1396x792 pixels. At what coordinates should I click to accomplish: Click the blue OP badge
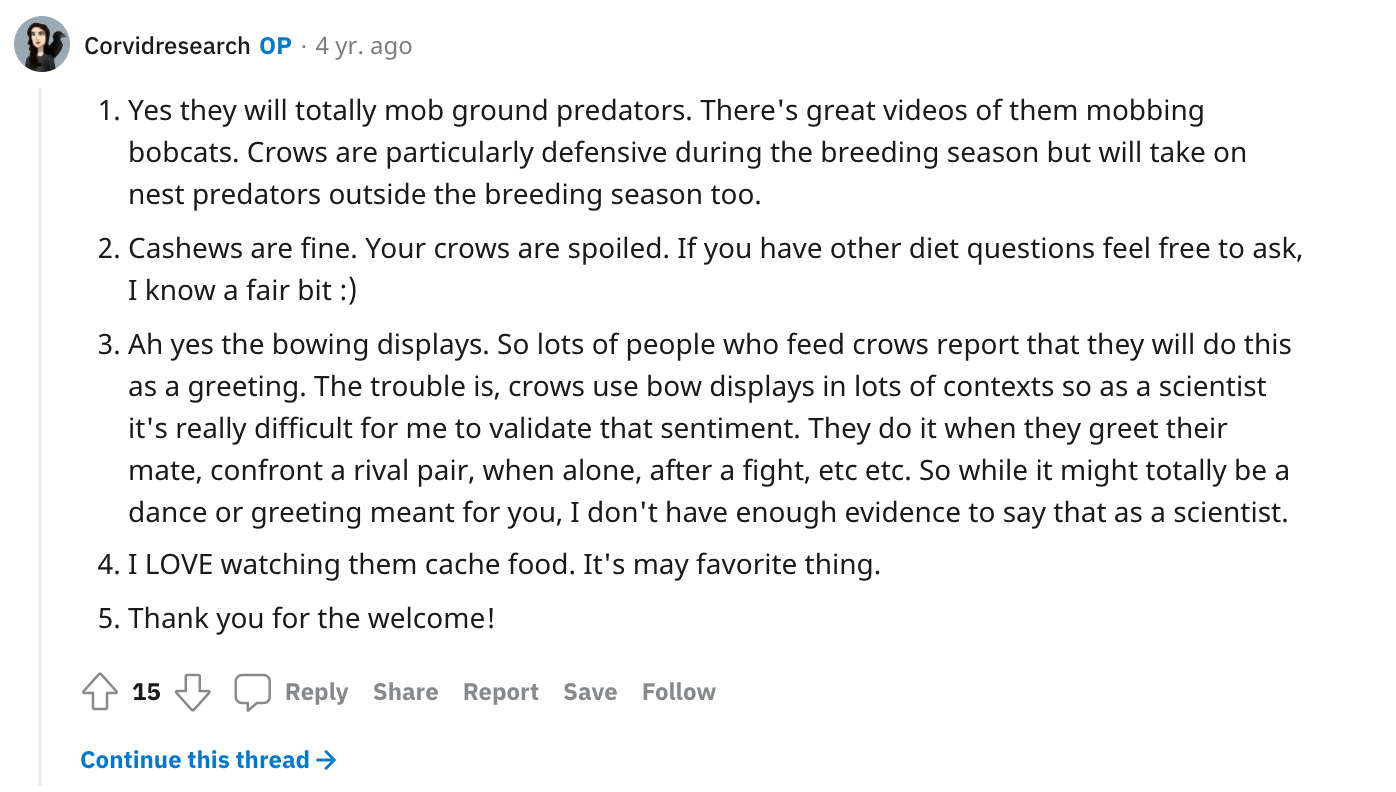tap(275, 46)
